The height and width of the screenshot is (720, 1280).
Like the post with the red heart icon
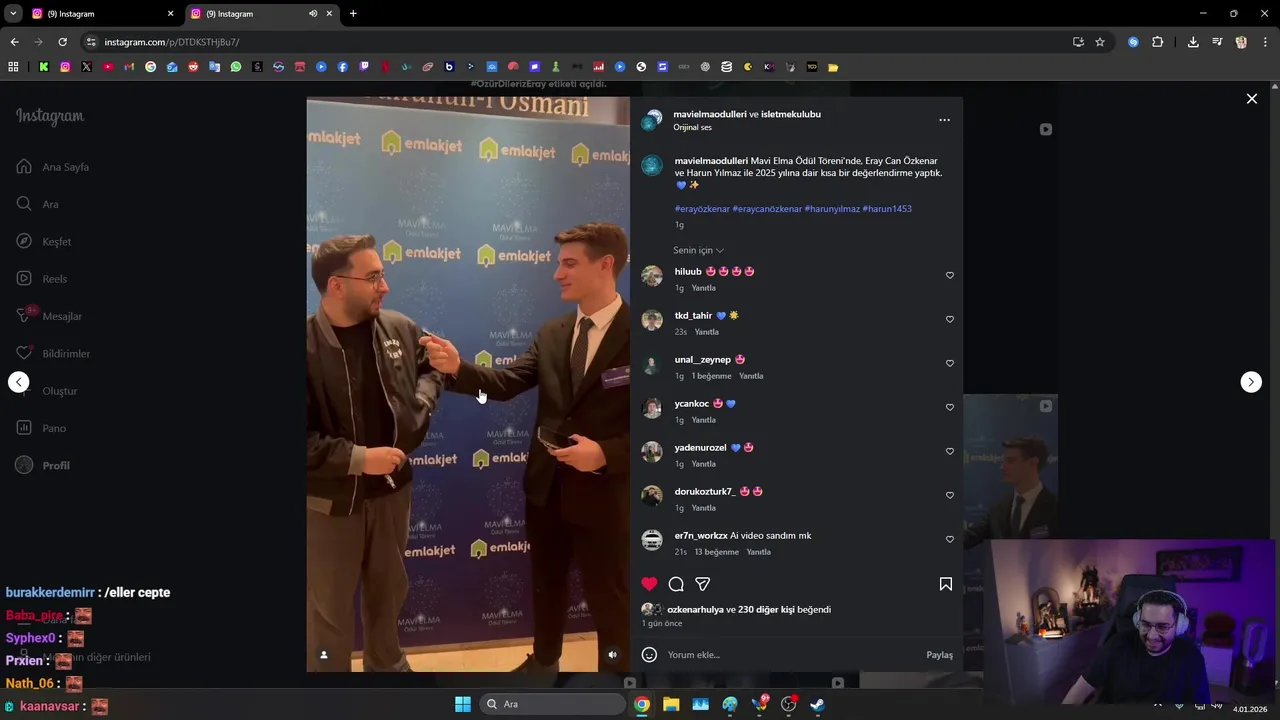649,584
